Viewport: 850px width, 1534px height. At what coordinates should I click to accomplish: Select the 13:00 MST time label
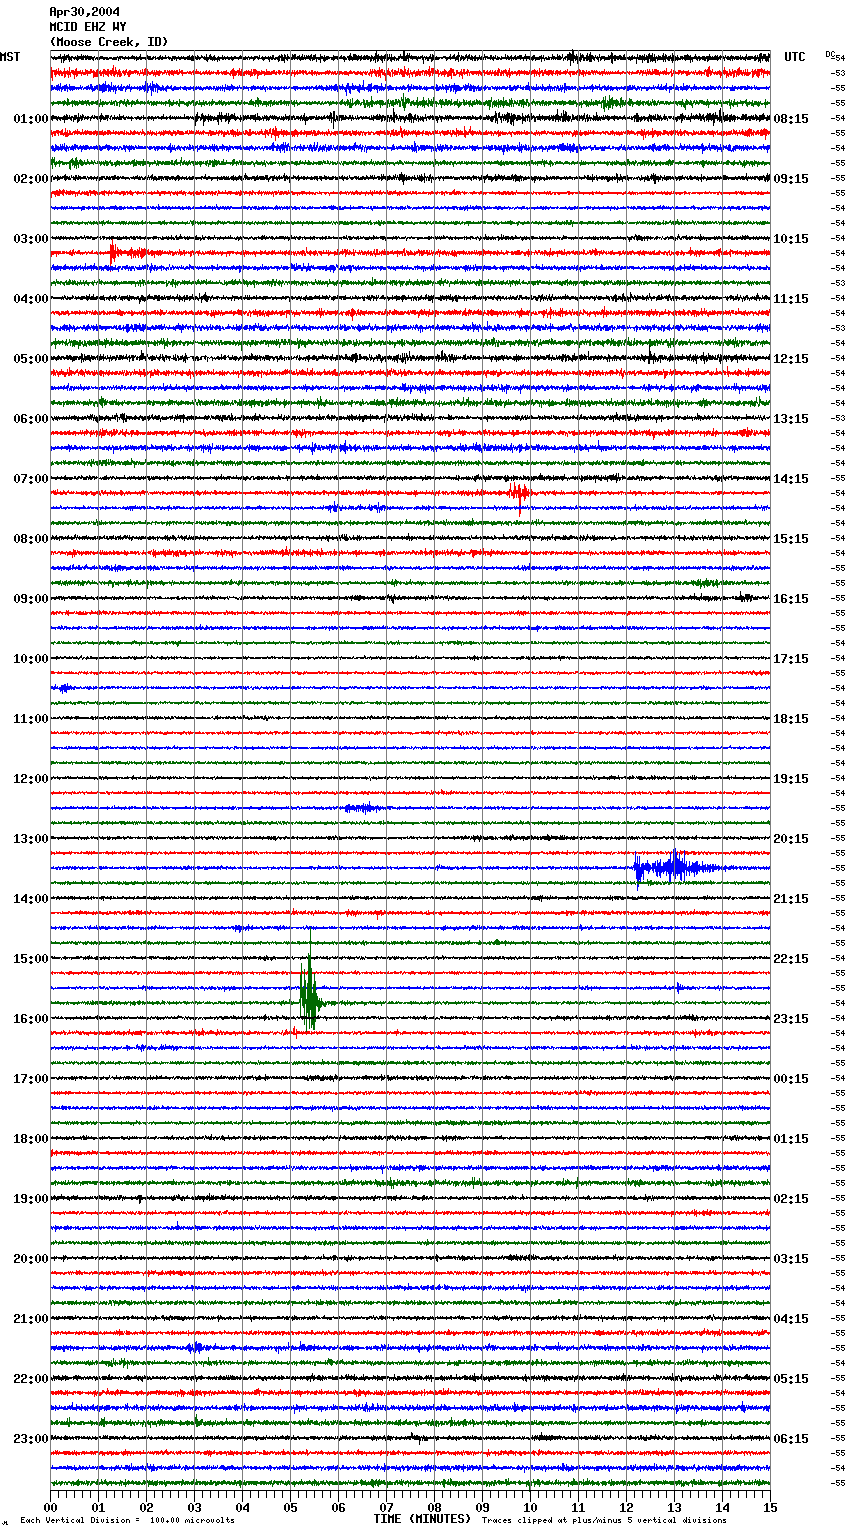(x=31, y=839)
